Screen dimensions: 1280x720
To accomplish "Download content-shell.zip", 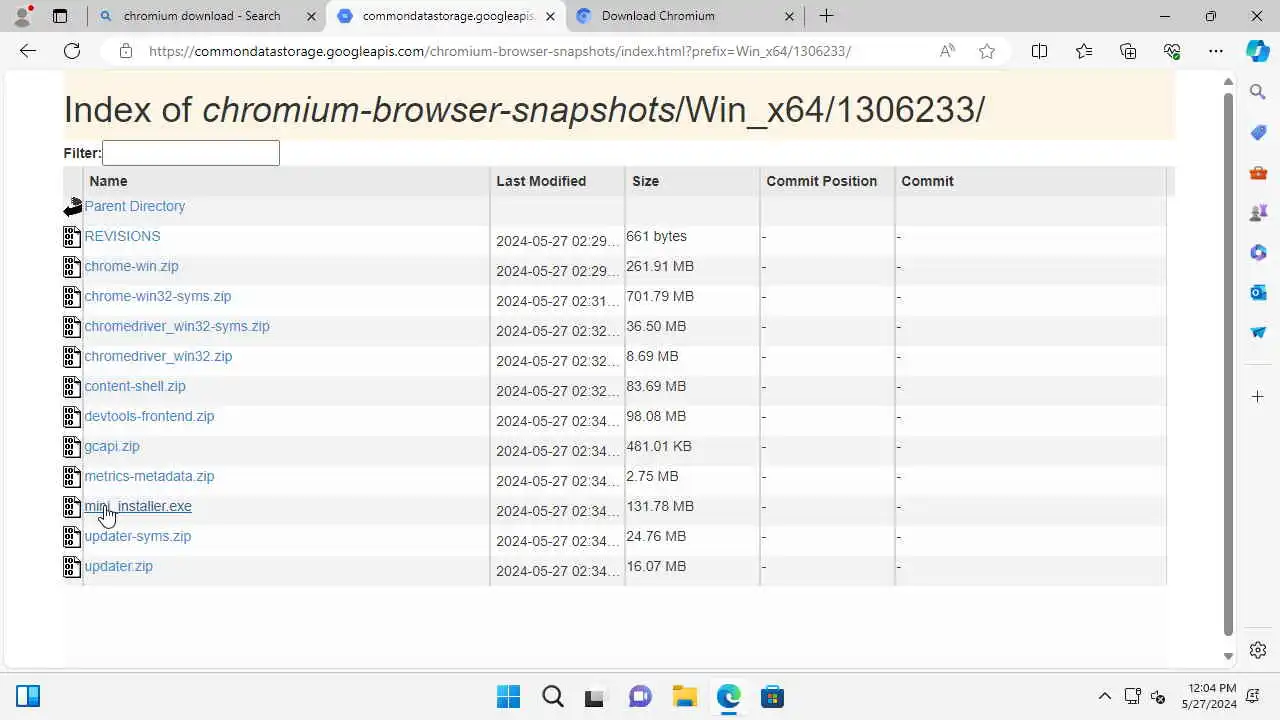I will click(134, 386).
